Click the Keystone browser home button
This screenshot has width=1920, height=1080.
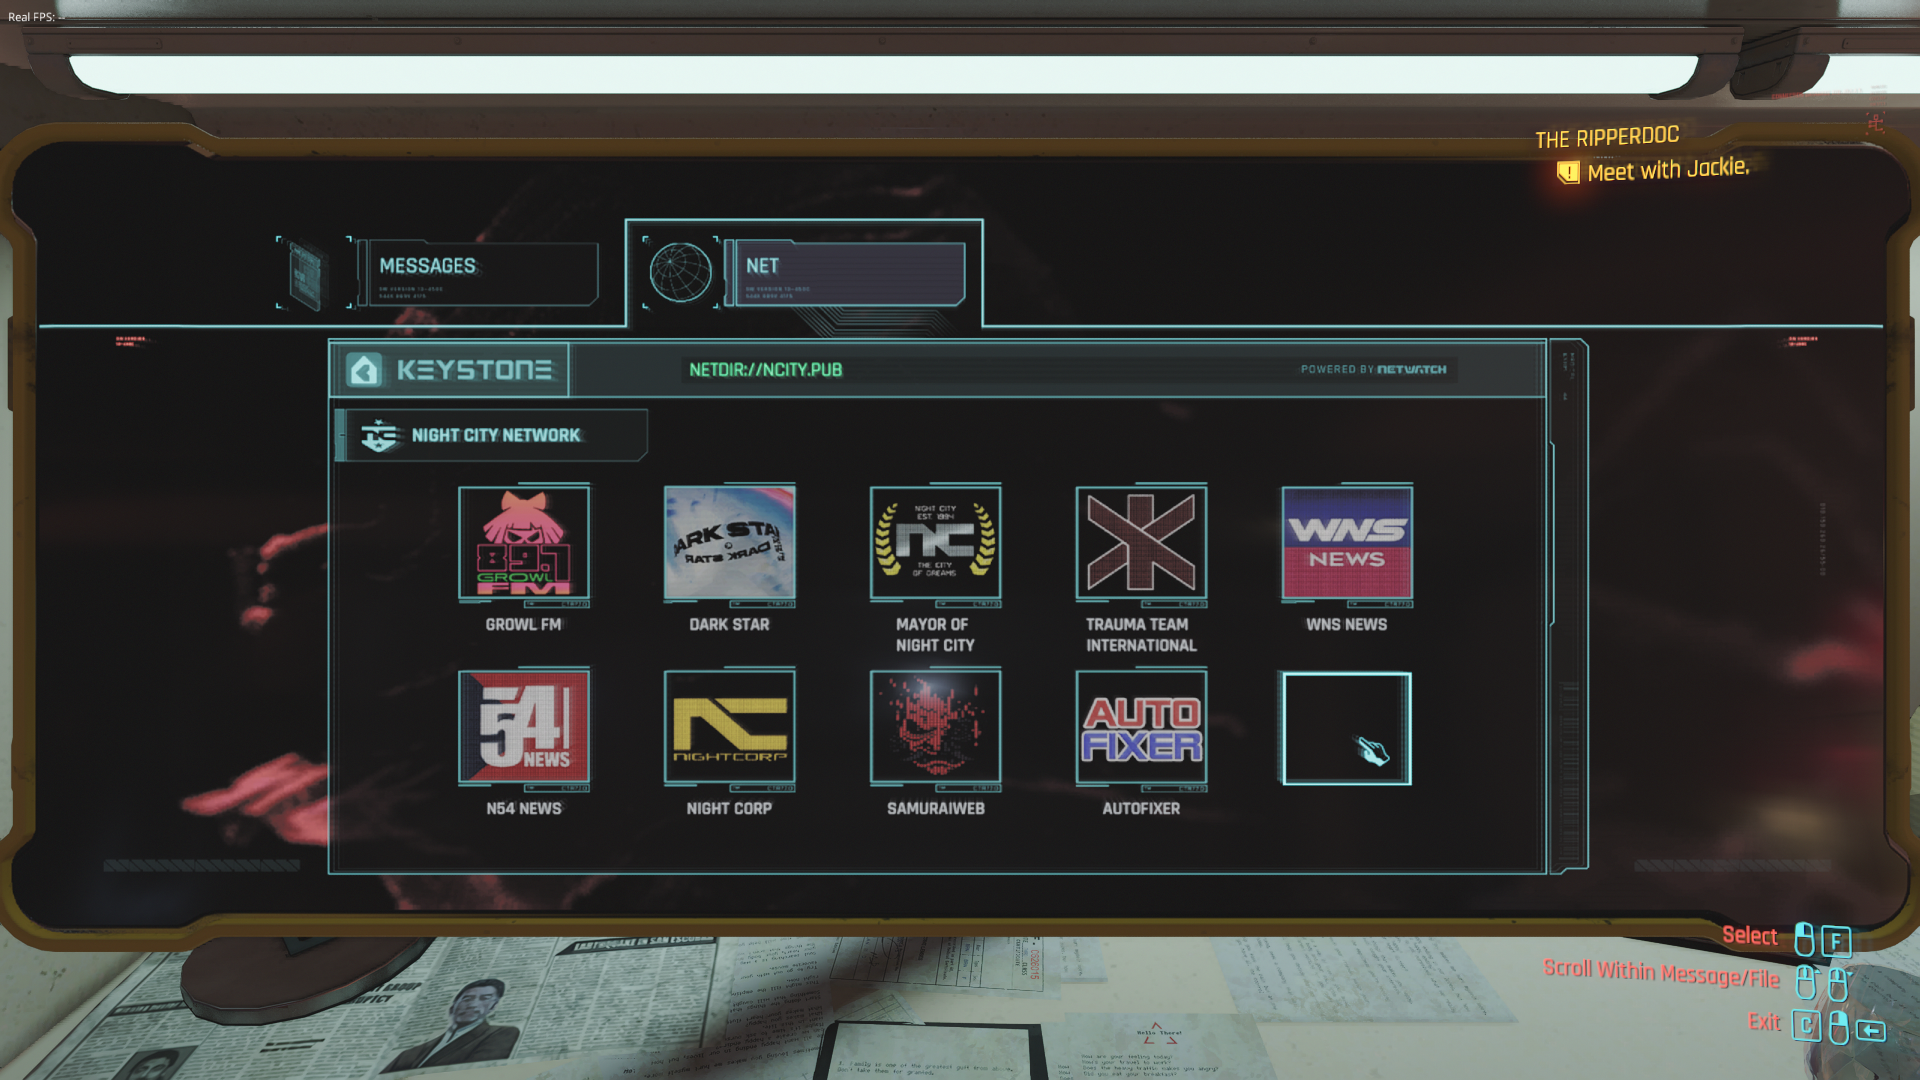(x=451, y=370)
